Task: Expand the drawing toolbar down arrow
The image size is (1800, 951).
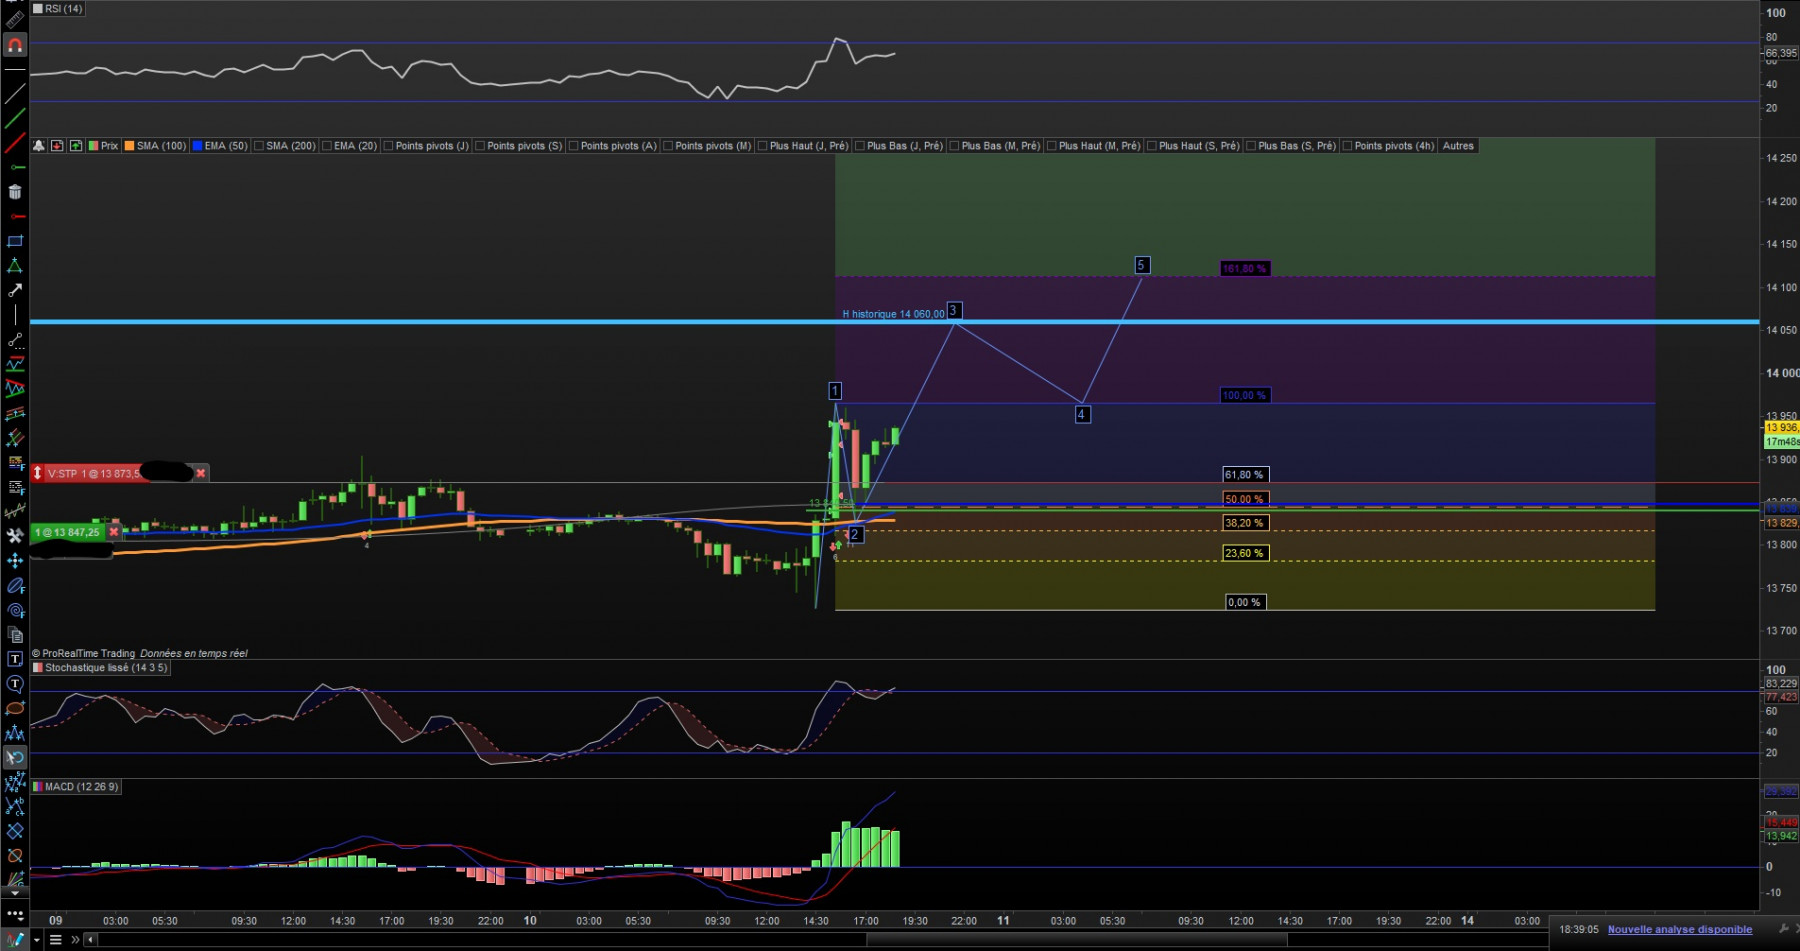Action: (14, 893)
